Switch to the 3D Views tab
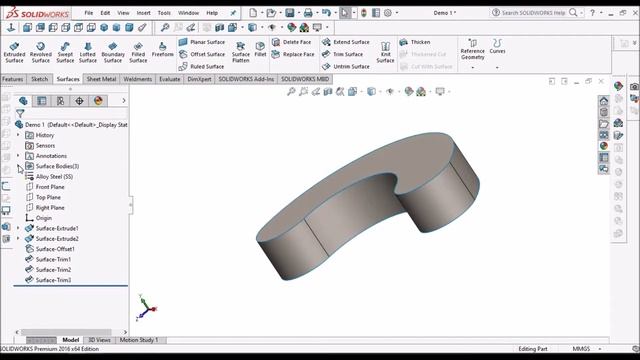Viewport: 640px width, 360px height. [x=99, y=340]
